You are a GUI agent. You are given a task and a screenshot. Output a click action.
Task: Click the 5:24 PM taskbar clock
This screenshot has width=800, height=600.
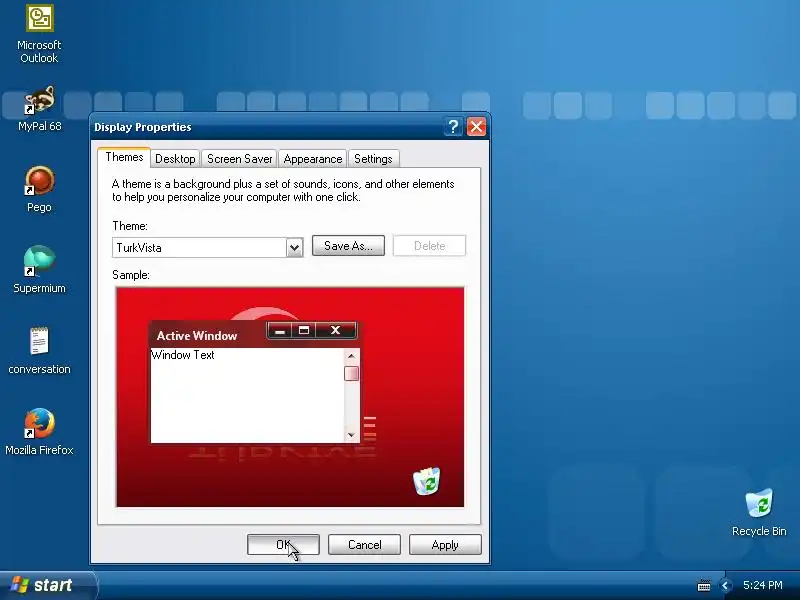click(x=763, y=585)
